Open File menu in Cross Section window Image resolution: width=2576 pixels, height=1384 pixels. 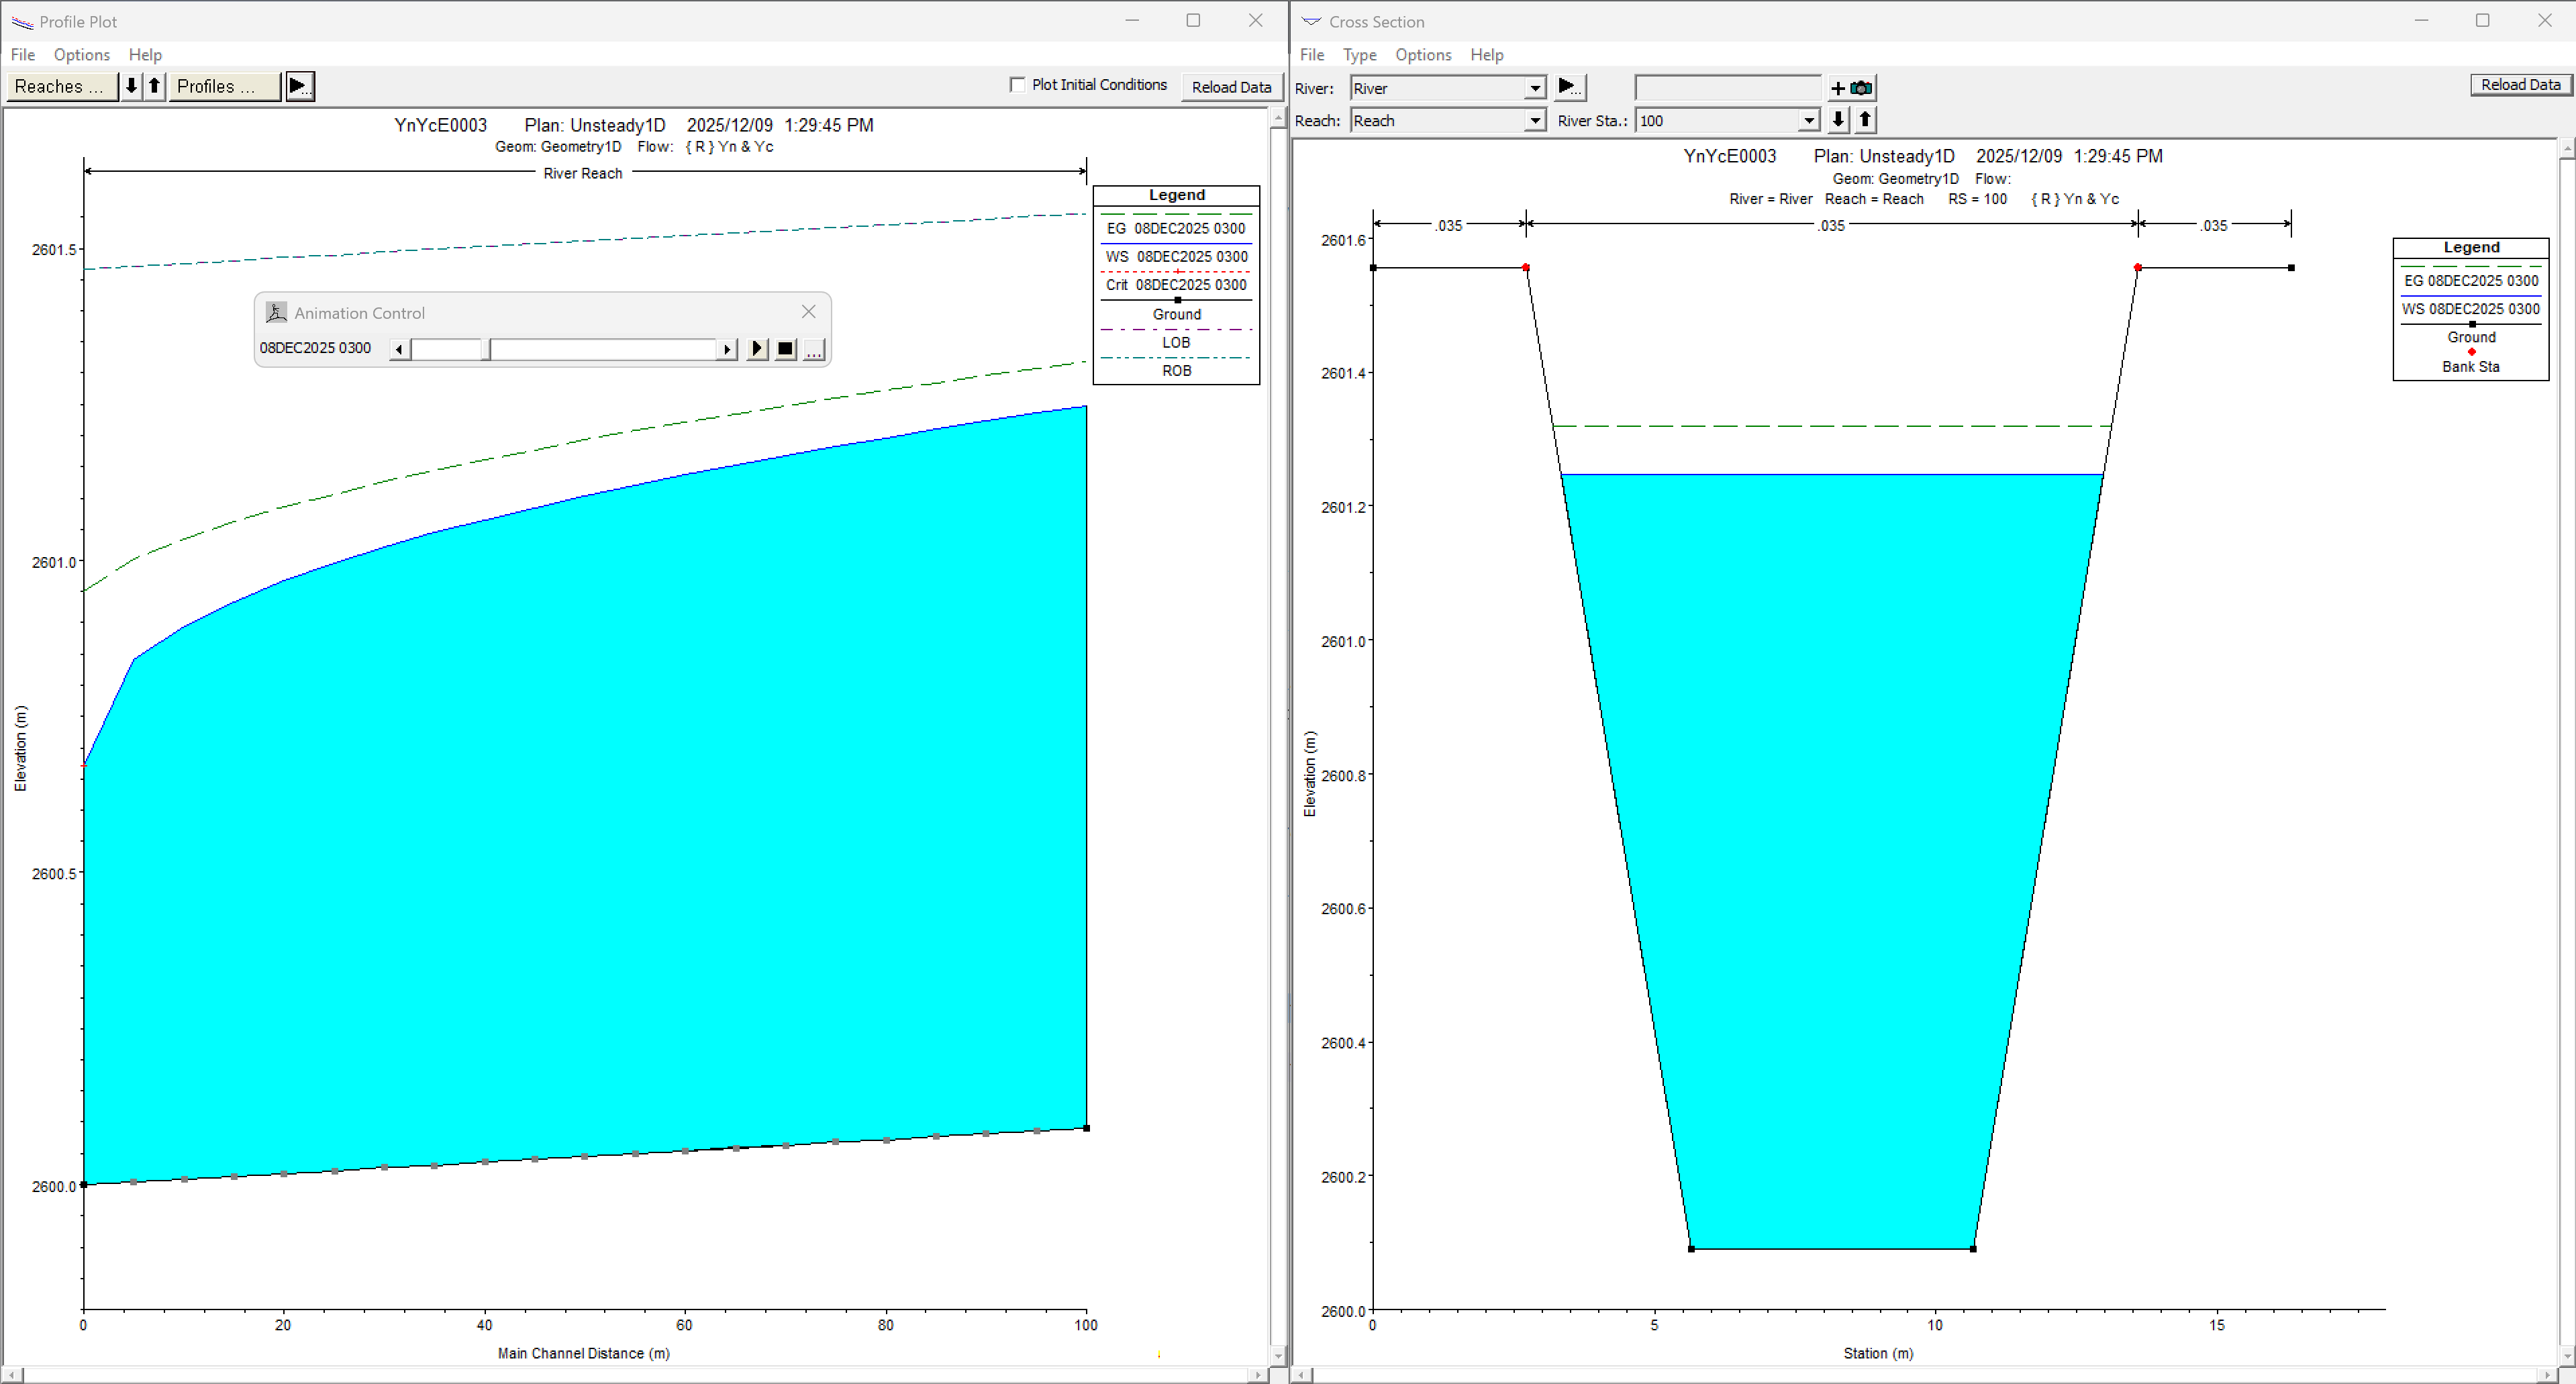click(1312, 54)
